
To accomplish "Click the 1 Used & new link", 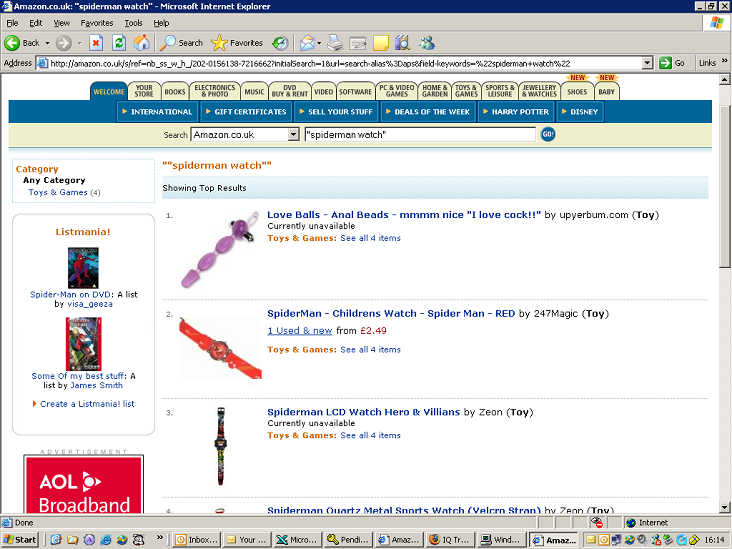I will [x=299, y=331].
